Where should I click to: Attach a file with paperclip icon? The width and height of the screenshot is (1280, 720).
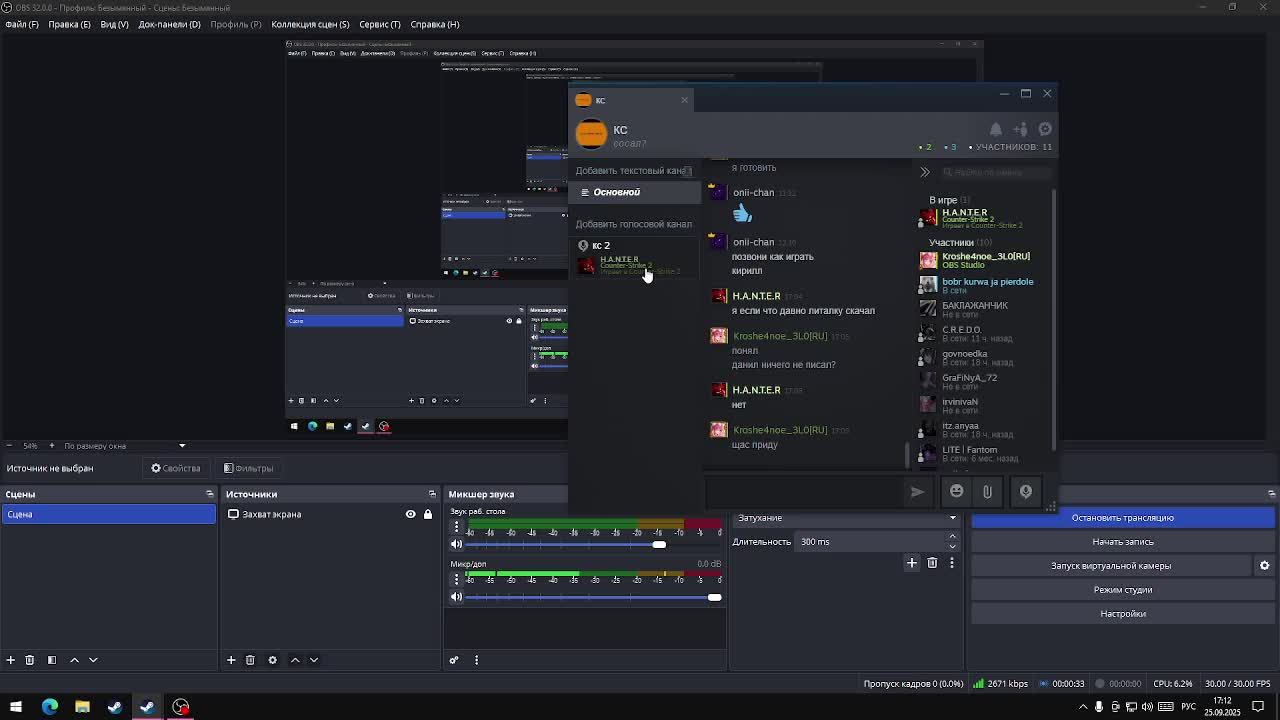(x=987, y=491)
